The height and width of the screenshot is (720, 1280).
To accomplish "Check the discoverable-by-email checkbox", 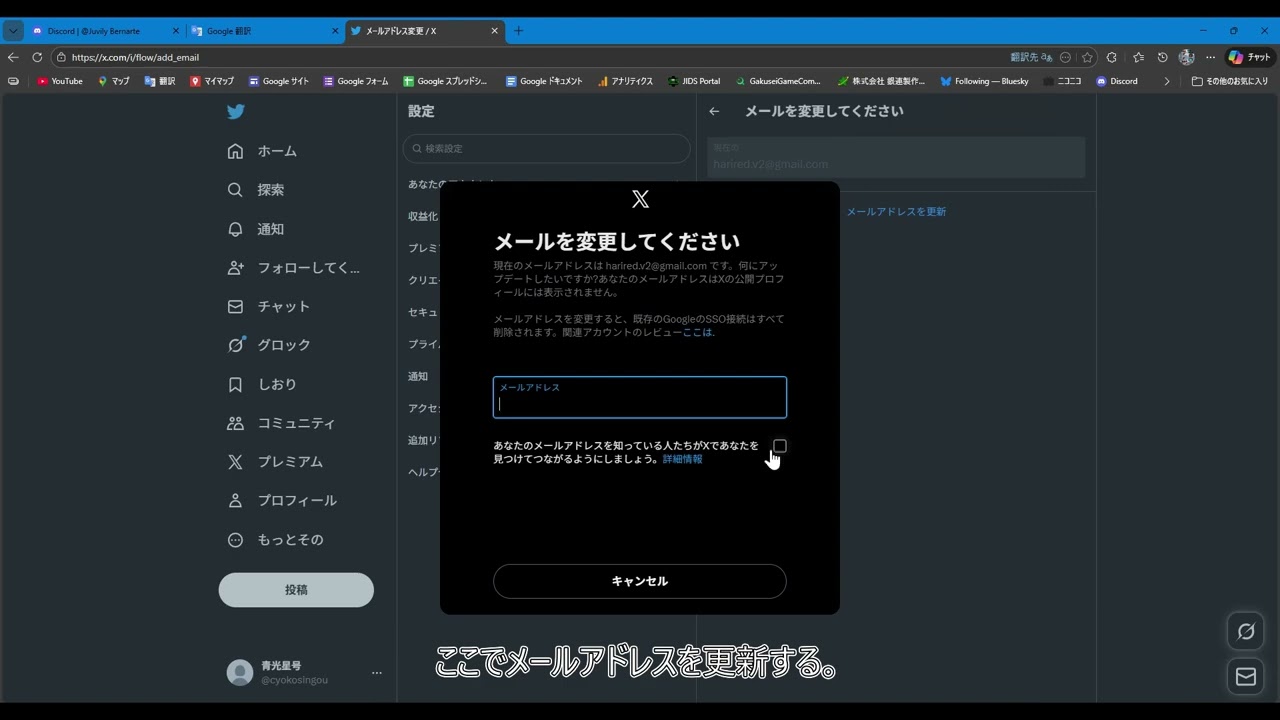I will [780, 446].
